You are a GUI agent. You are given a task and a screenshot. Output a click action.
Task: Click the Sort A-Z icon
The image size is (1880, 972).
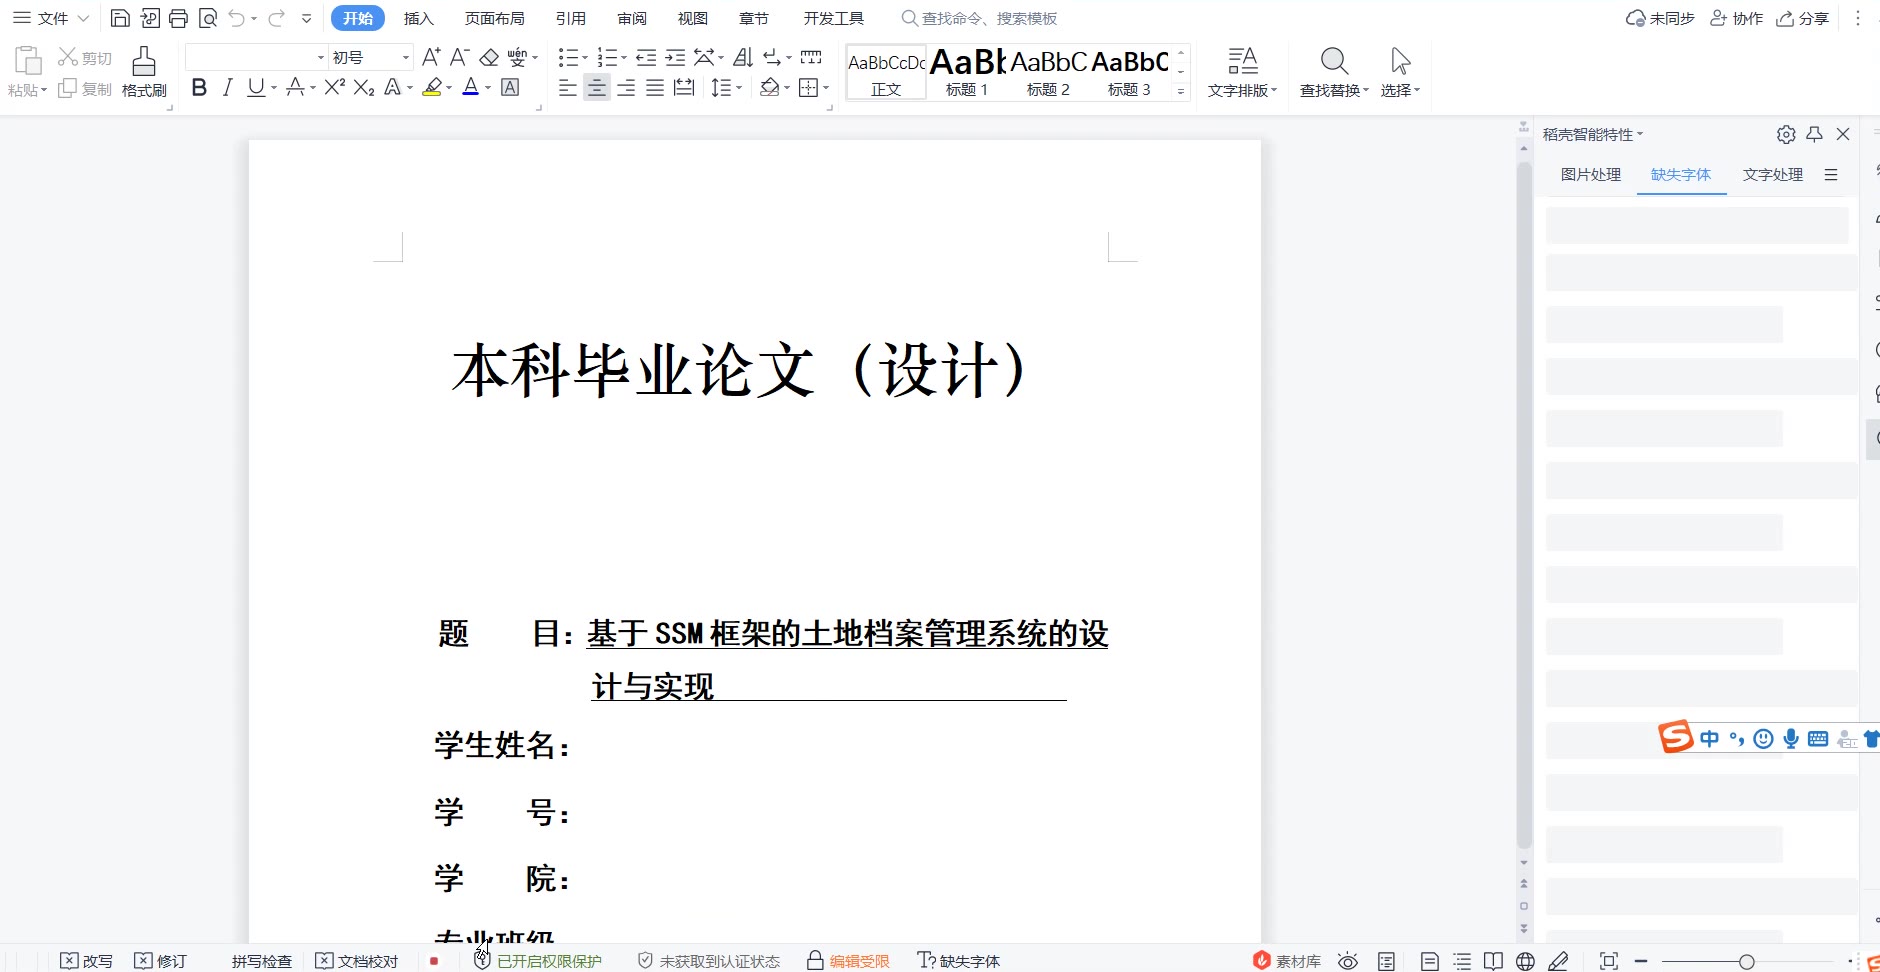[743, 57]
